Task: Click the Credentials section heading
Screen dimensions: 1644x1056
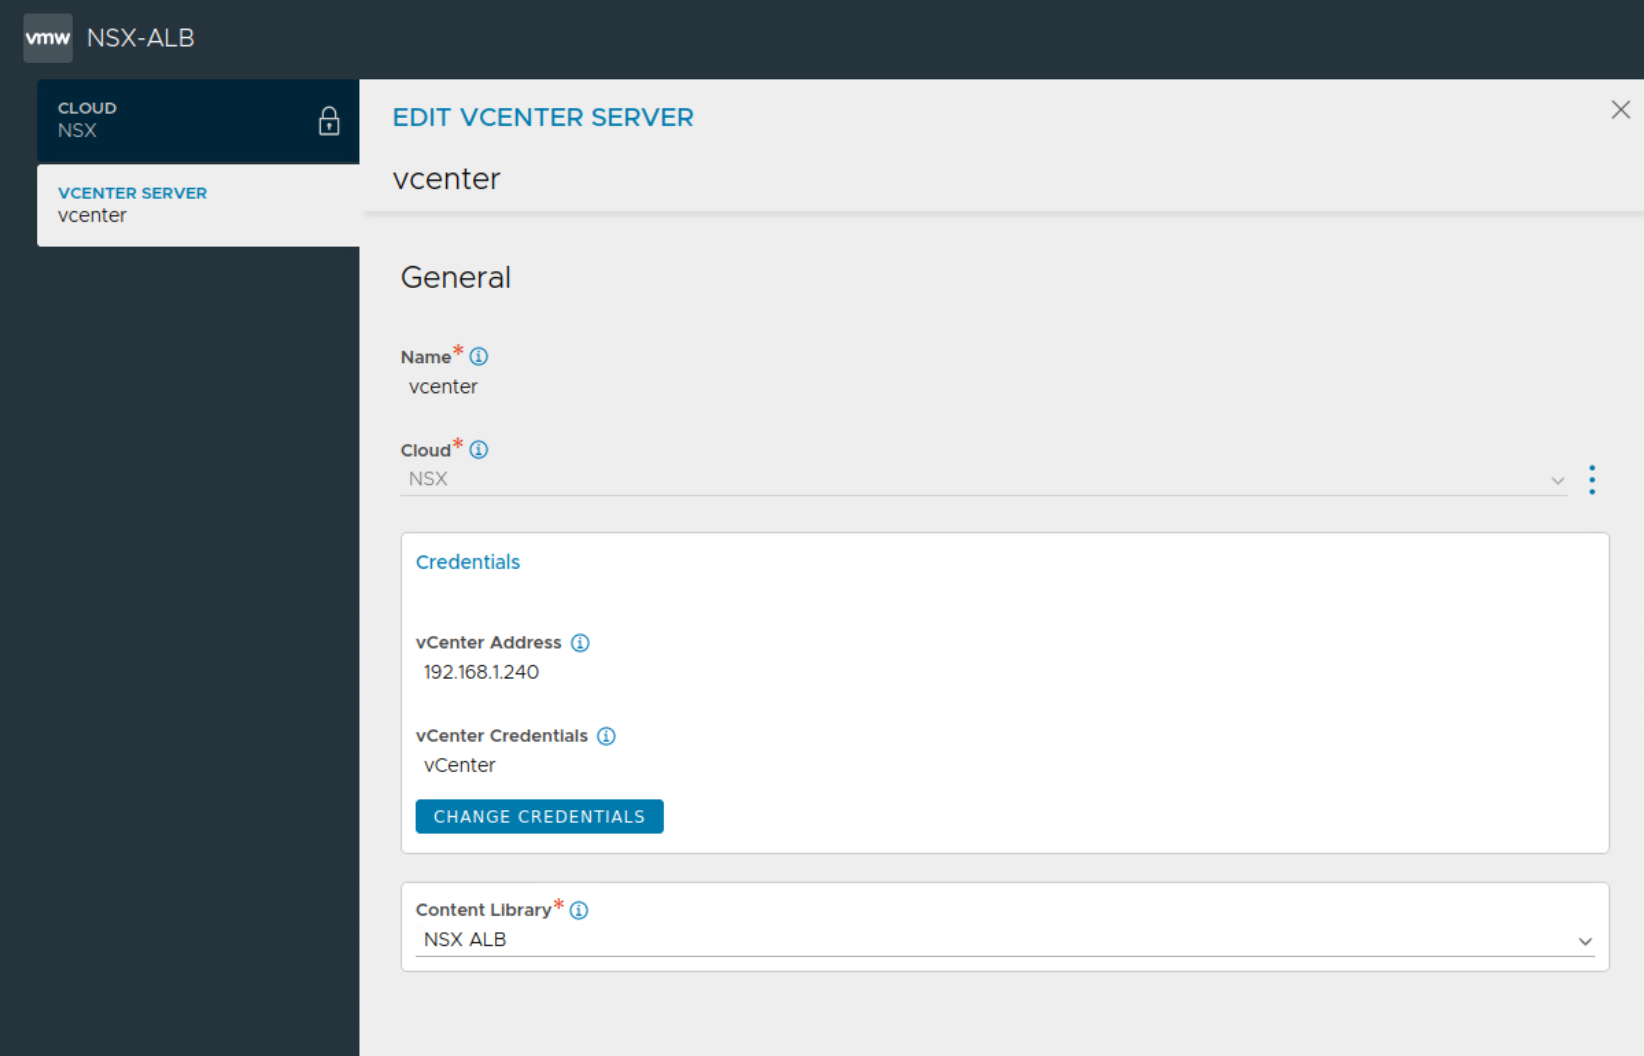Action: (468, 562)
